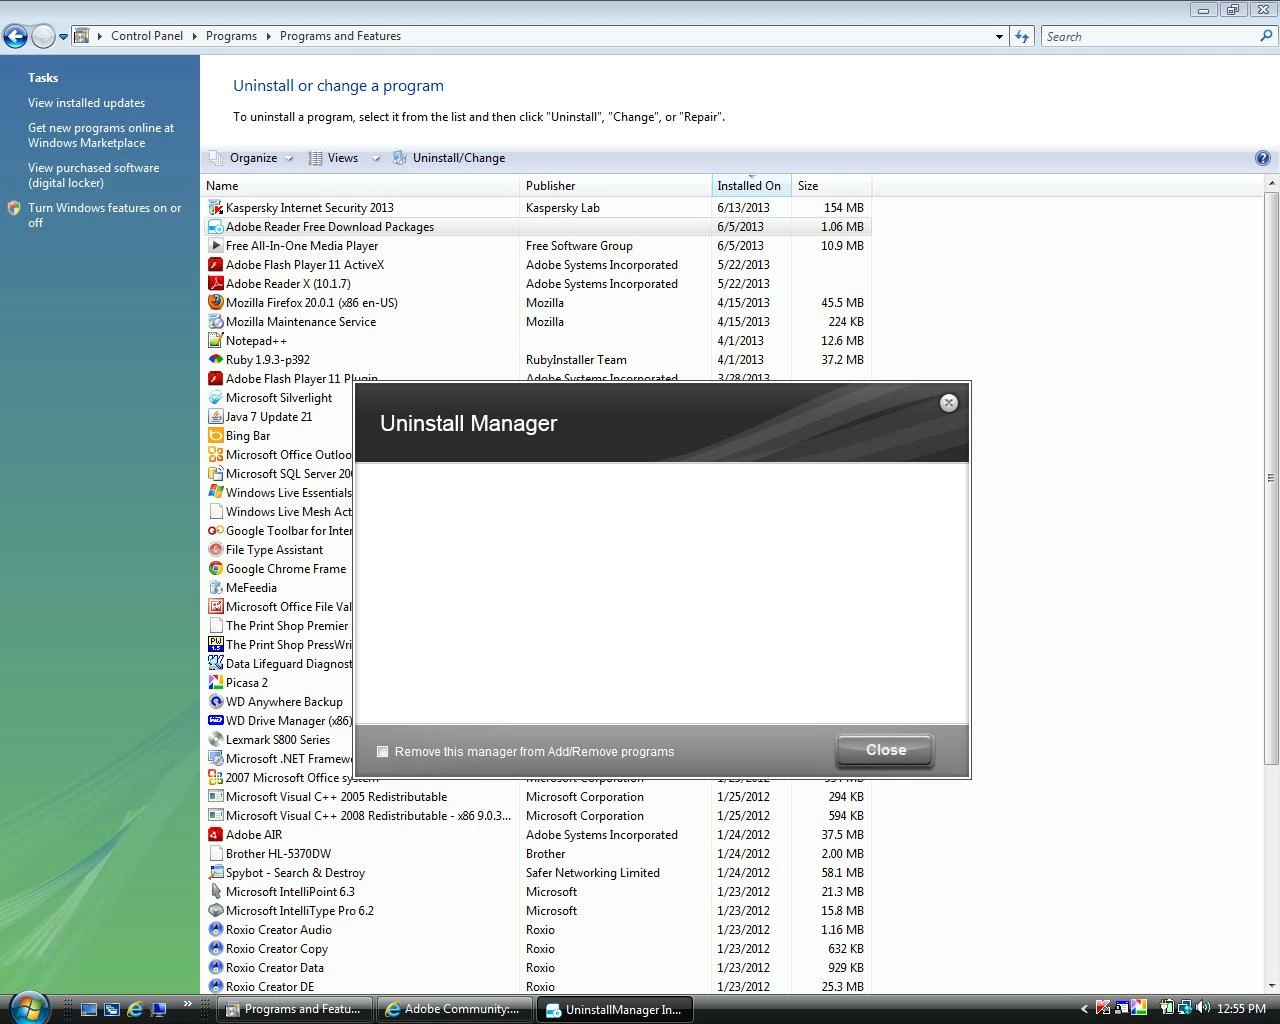This screenshot has width=1280, height=1024.
Task: Sort by the Installed On column header
Action: pyautogui.click(x=752, y=186)
